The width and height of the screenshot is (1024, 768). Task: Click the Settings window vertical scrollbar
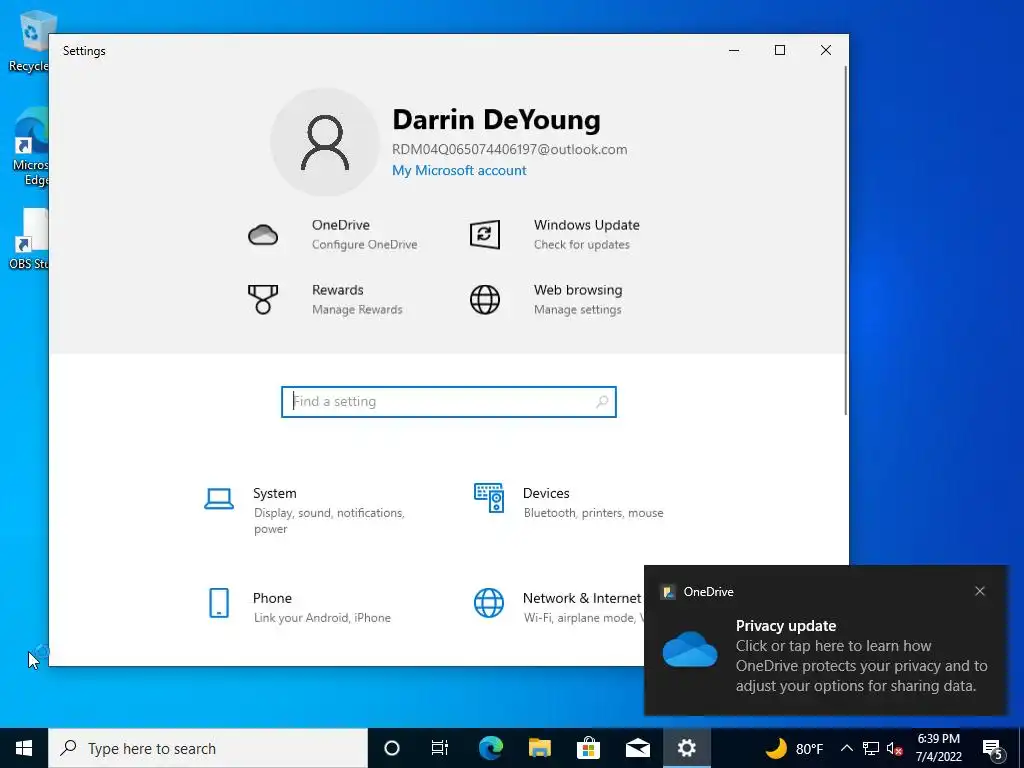point(846,240)
